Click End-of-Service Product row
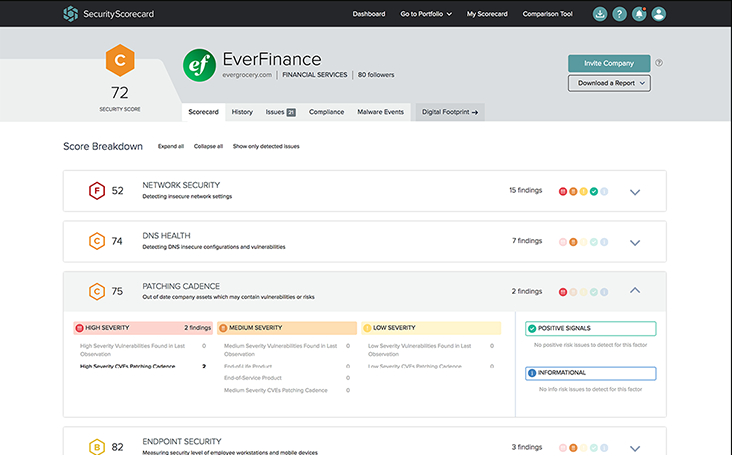Image resolution: width=732 pixels, height=455 pixels. pos(287,378)
